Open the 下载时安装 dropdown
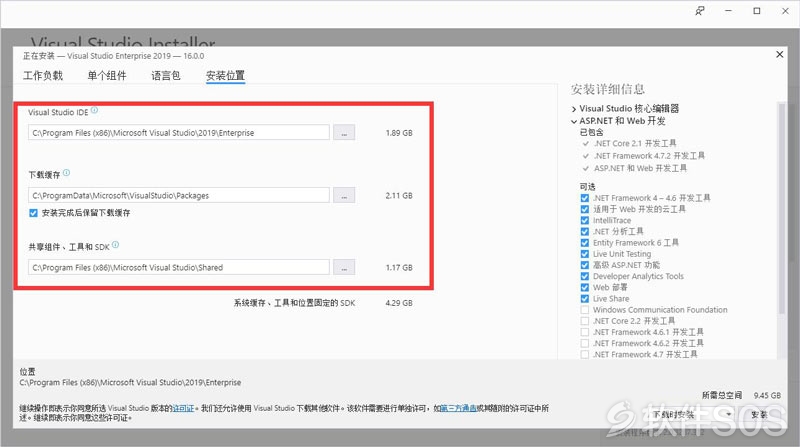Image resolution: width=800 pixels, height=447 pixels. click(x=729, y=414)
